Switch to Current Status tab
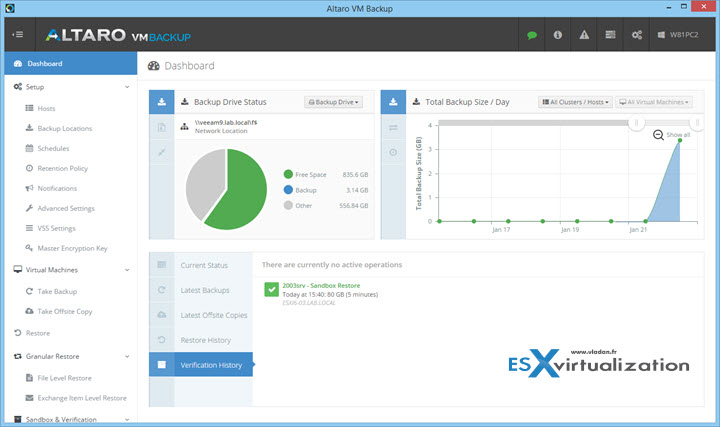This screenshot has width=720, height=427. coord(201,265)
